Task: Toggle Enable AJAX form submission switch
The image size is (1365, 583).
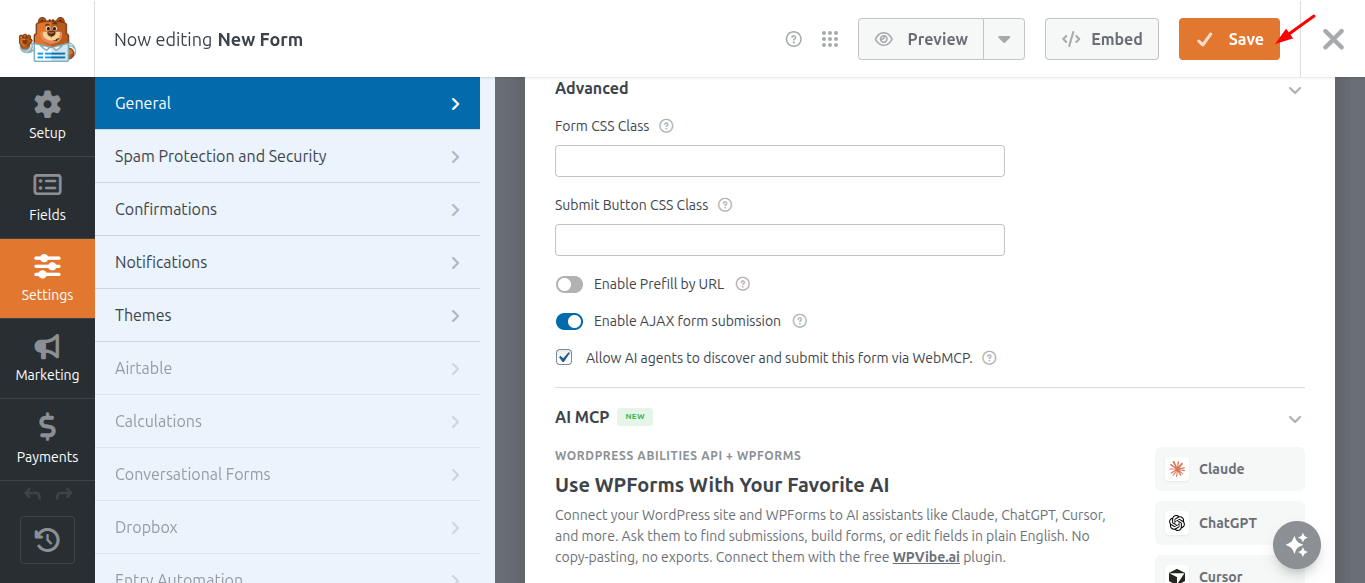Action: click(x=569, y=321)
